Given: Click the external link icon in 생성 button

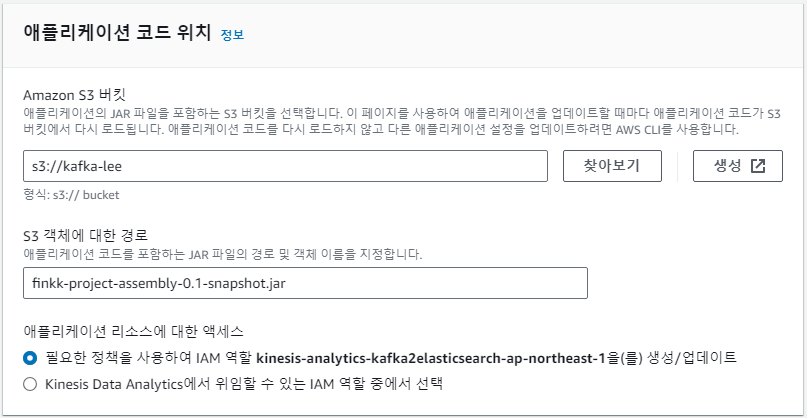Looking at the screenshot, I should pos(758,166).
